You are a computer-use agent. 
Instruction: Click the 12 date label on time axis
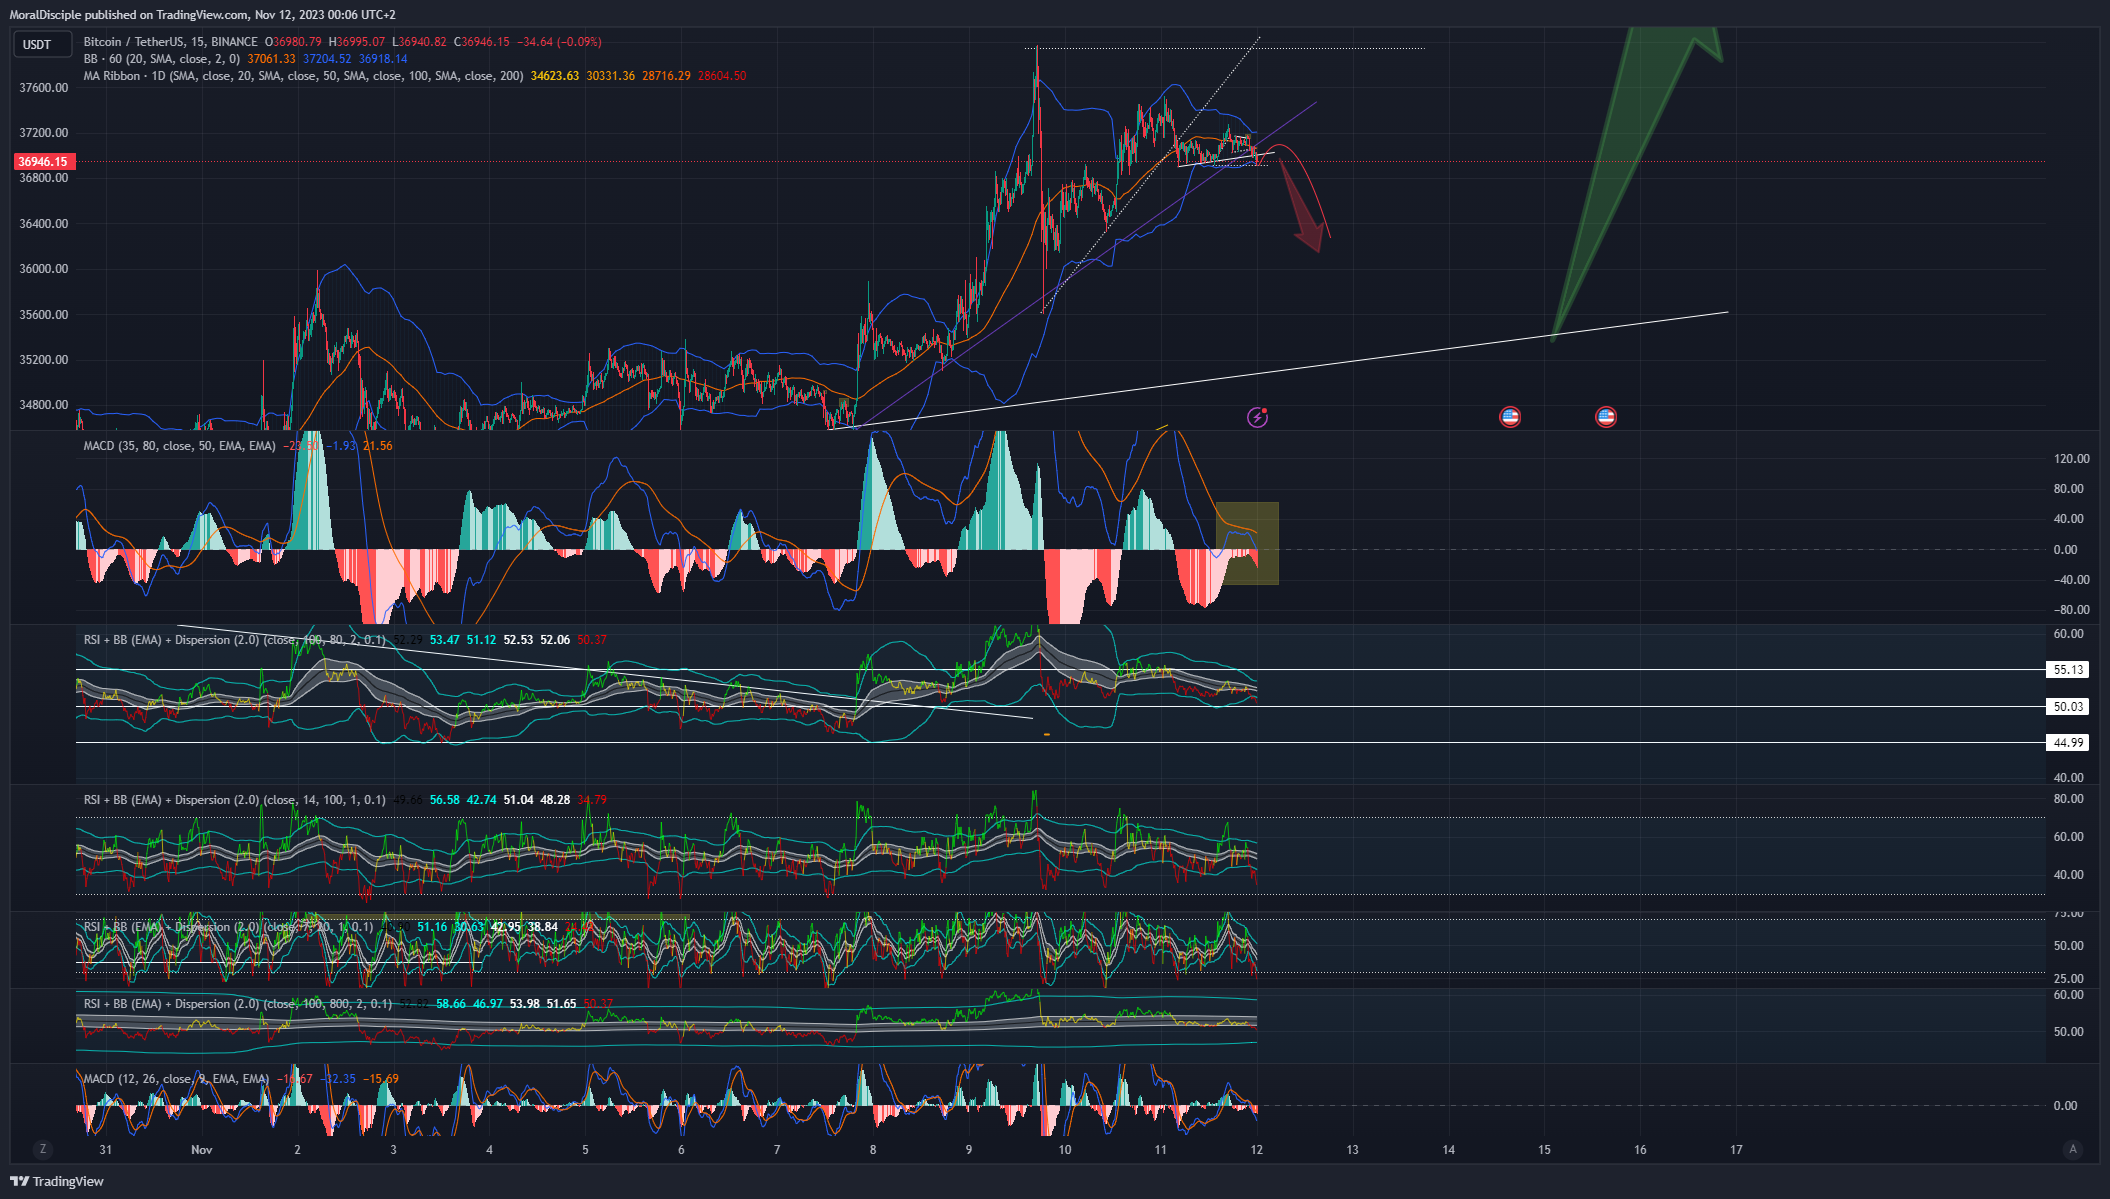click(1257, 1150)
